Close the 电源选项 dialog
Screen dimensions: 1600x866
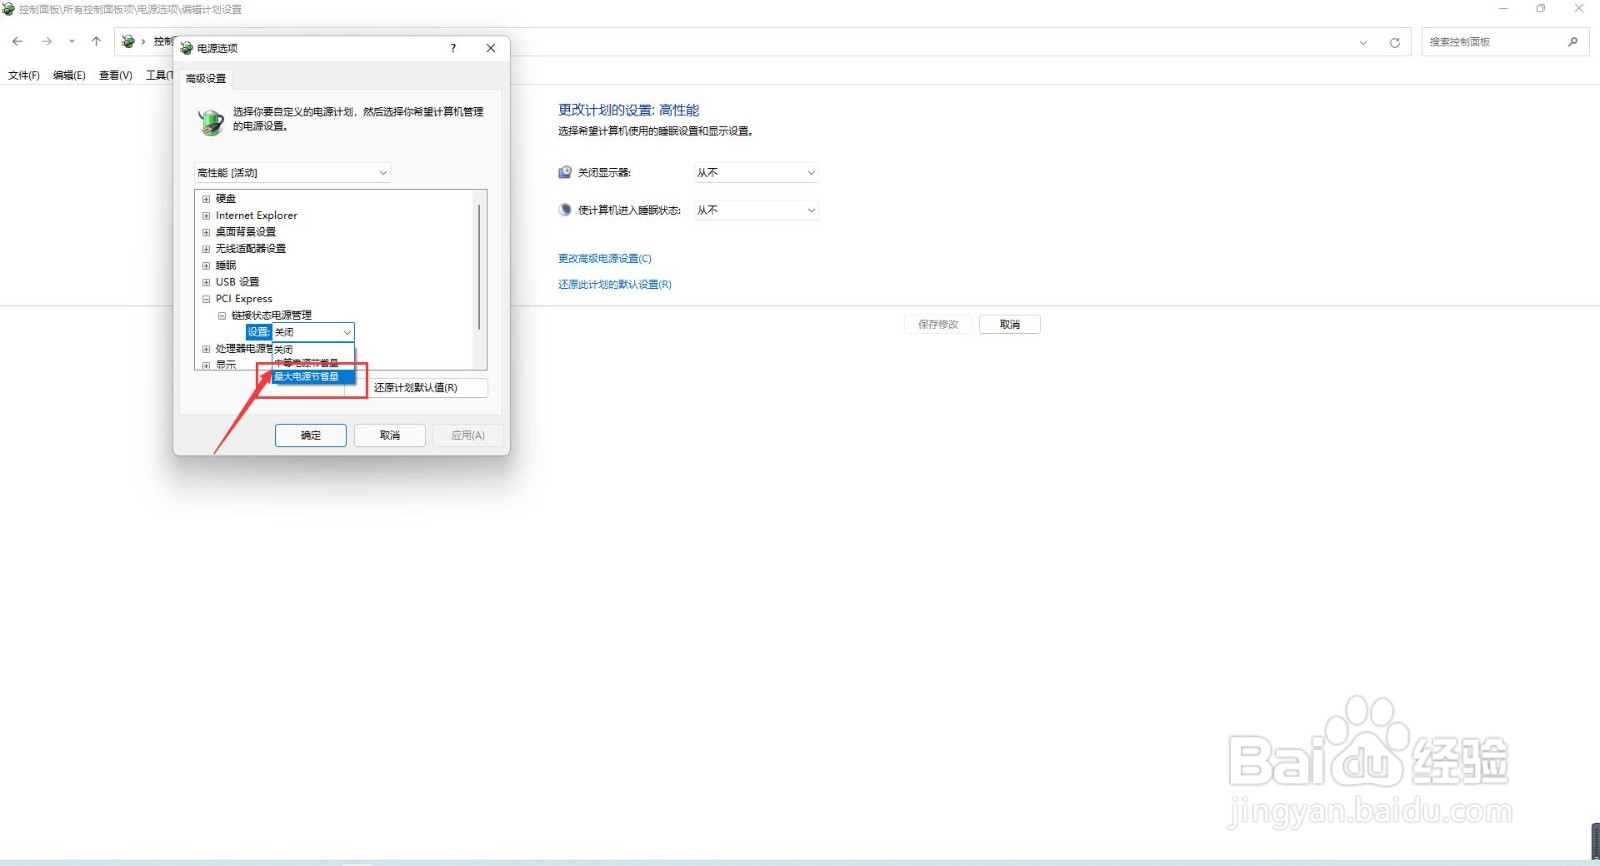click(x=490, y=48)
